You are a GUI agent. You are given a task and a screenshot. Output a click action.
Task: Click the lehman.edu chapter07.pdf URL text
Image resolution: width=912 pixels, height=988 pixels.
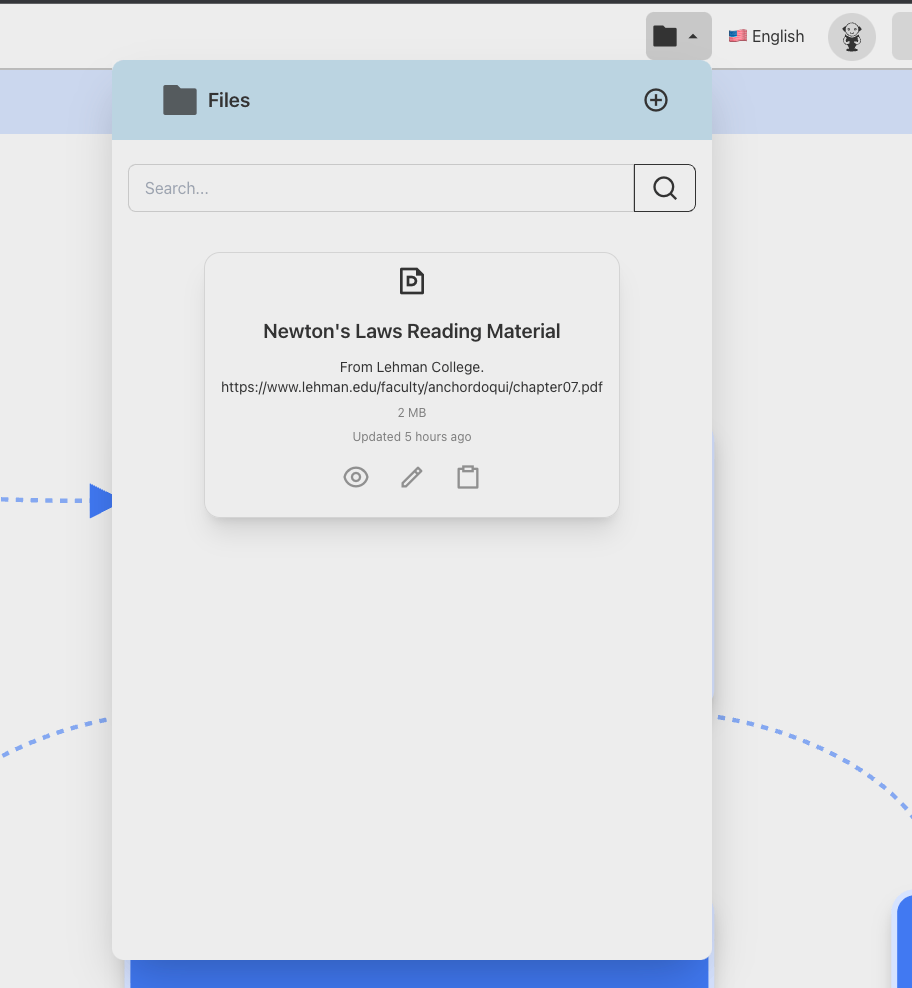point(412,387)
